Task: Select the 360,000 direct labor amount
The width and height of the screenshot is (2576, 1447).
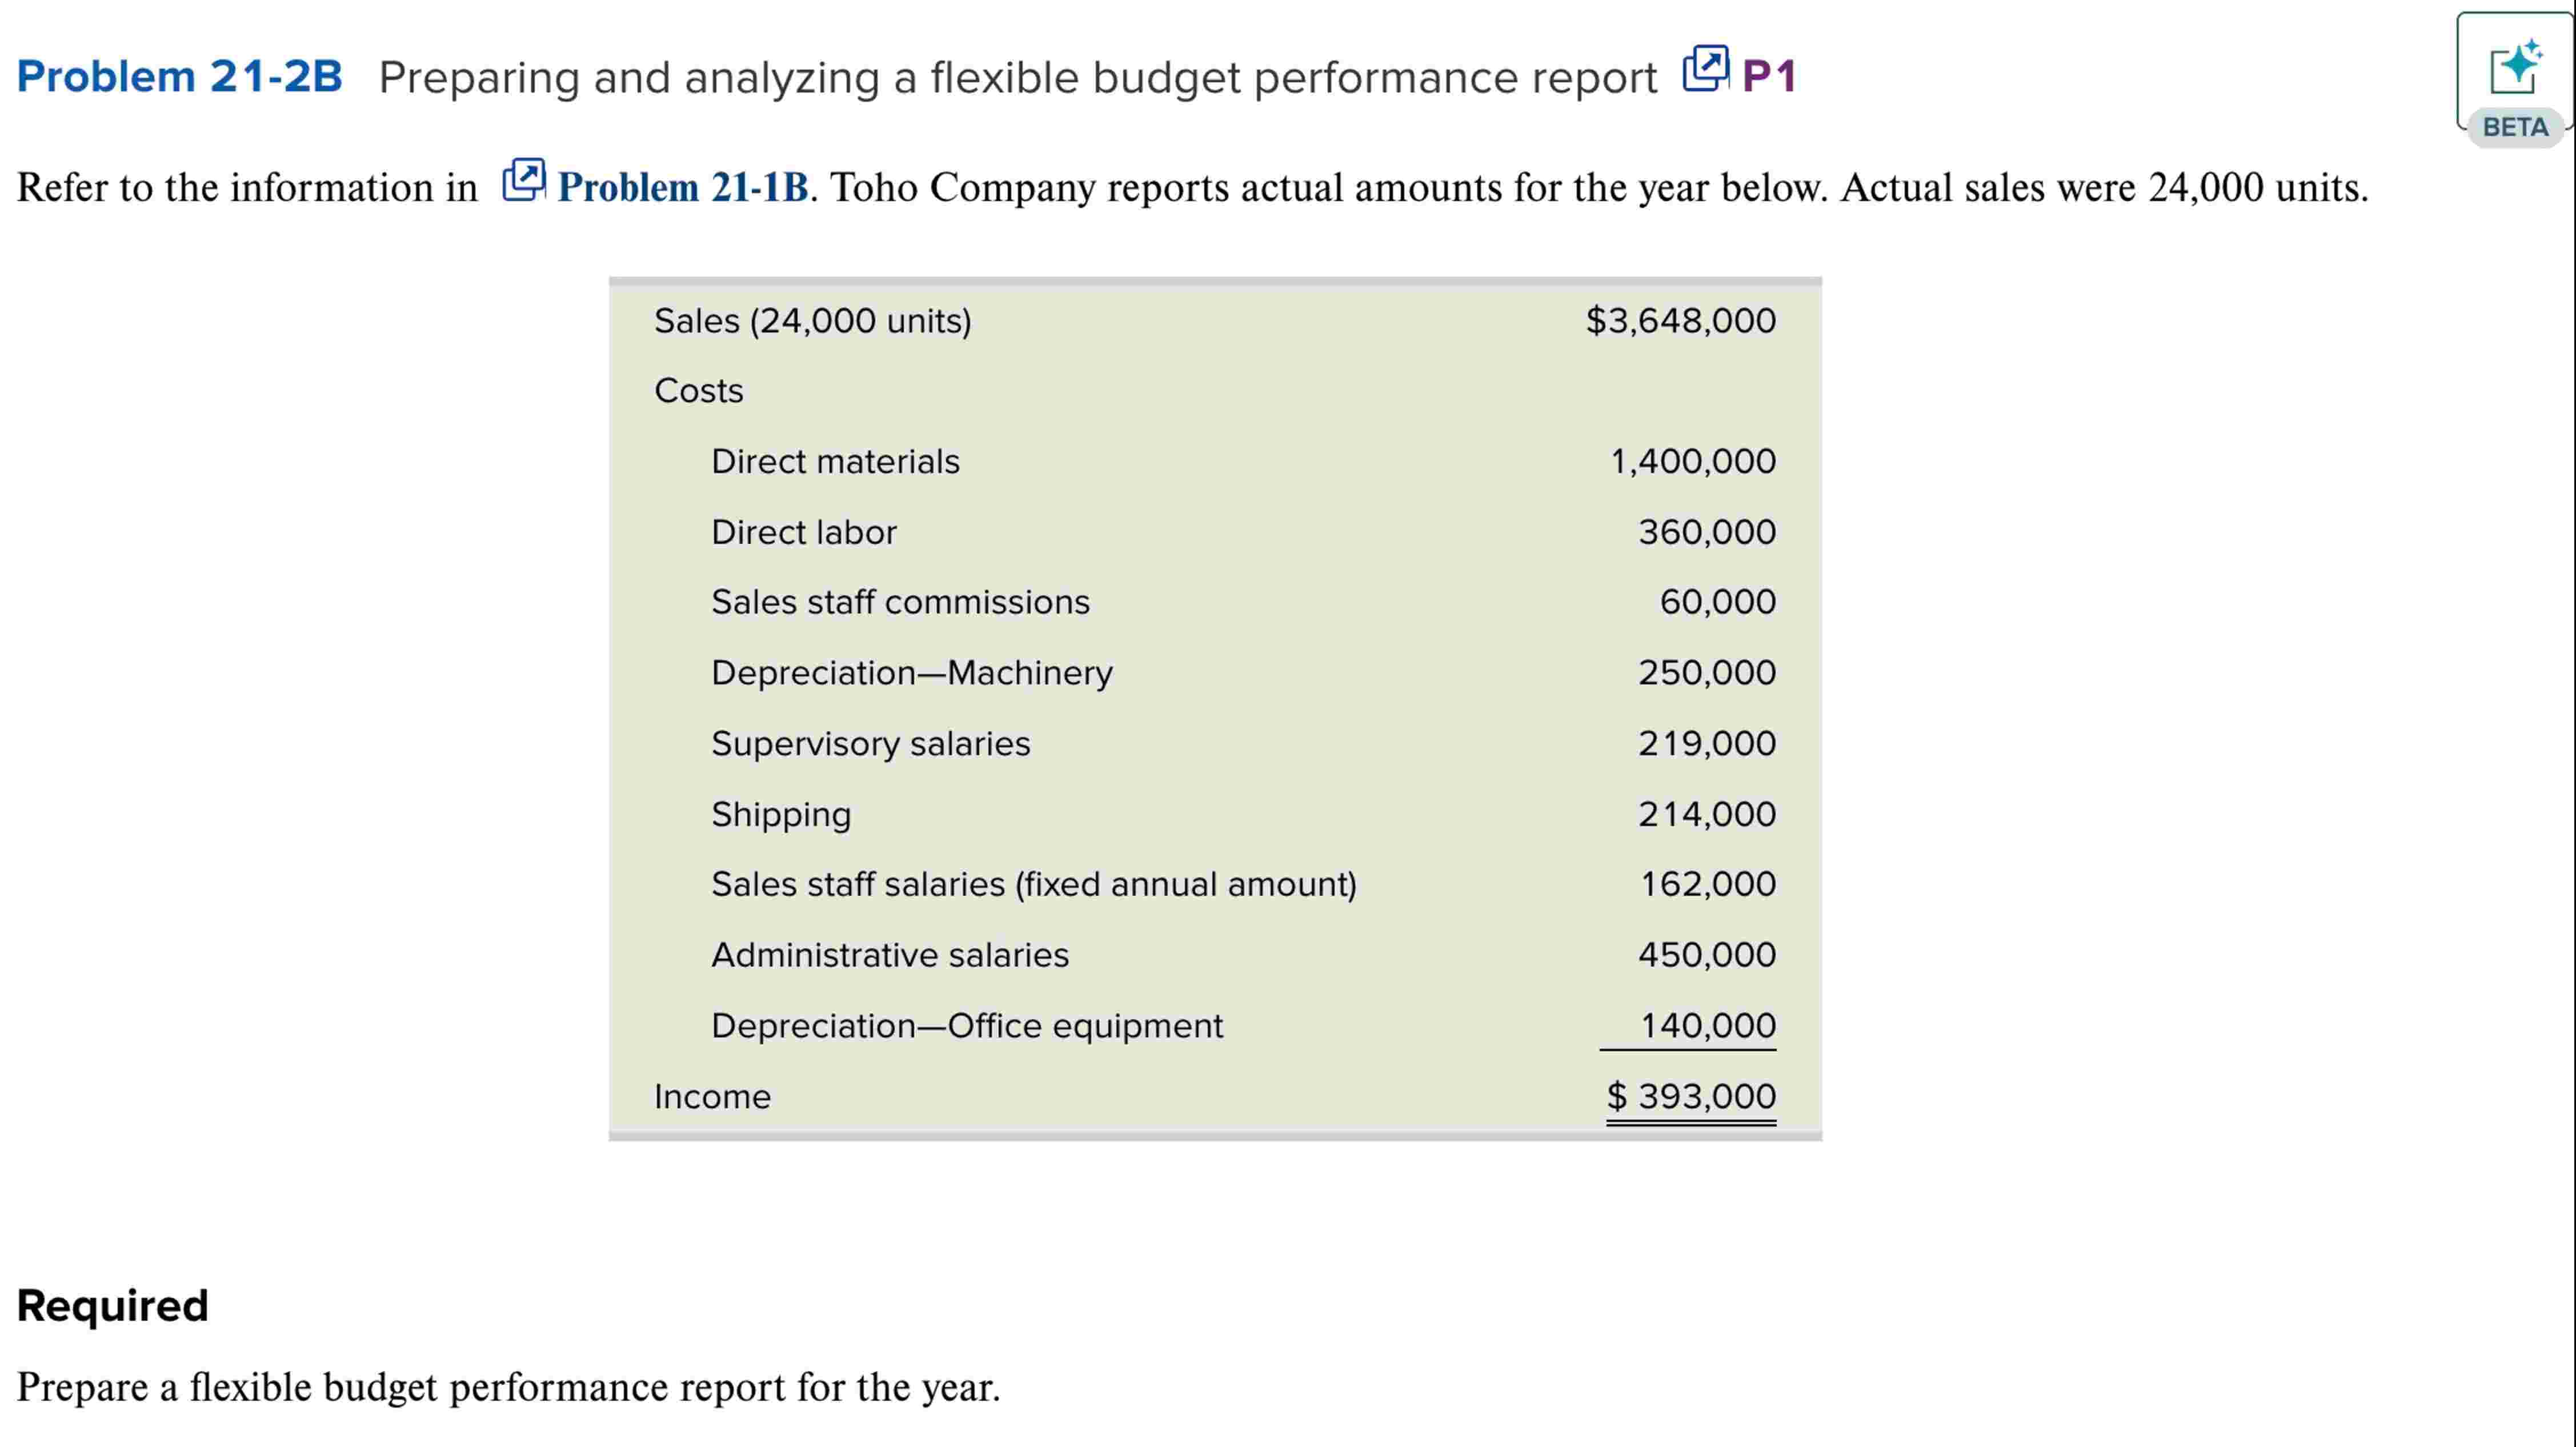Action: pyautogui.click(x=1706, y=532)
